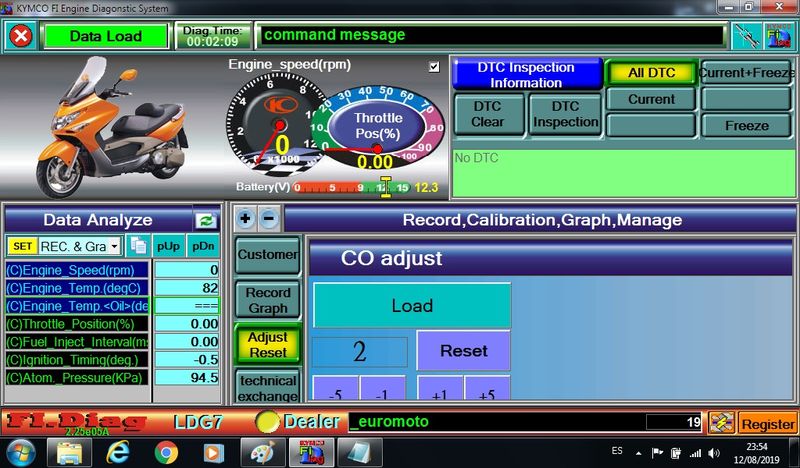The width and height of the screenshot is (800, 468).
Task: Select the Current DTC option
Action: tap(651, 99)
